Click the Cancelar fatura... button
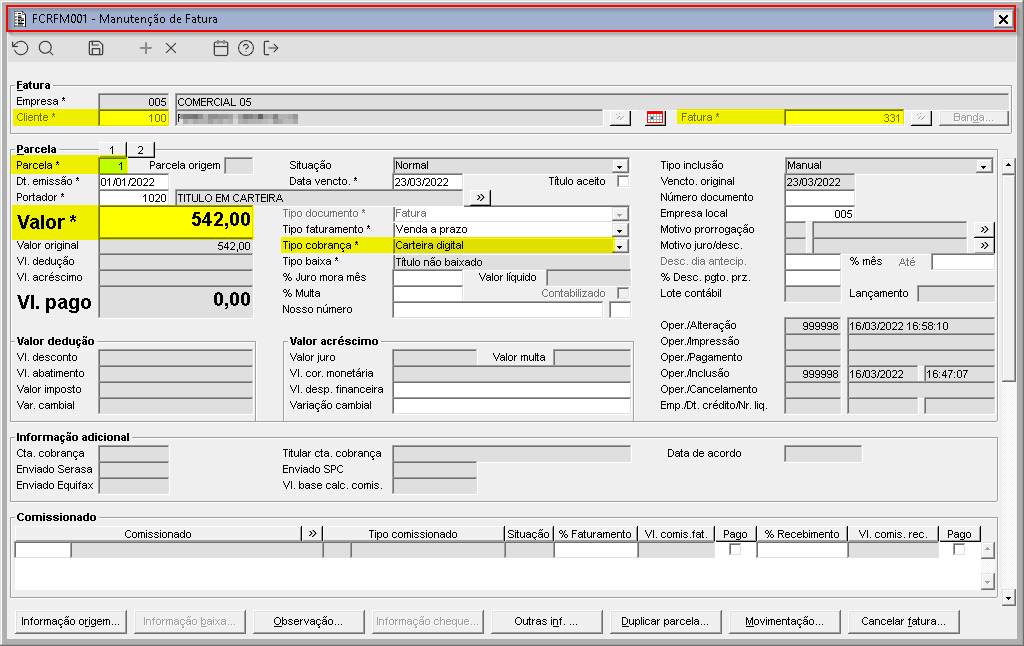 (x=903, y=621)
